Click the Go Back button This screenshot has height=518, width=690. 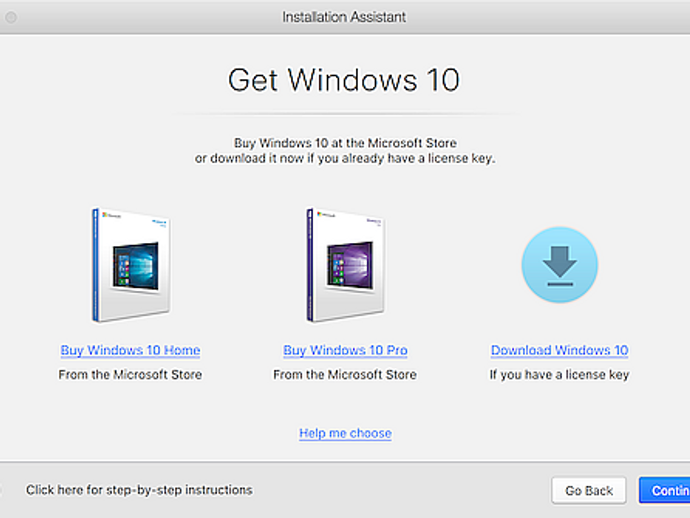[x=589, y=490]
